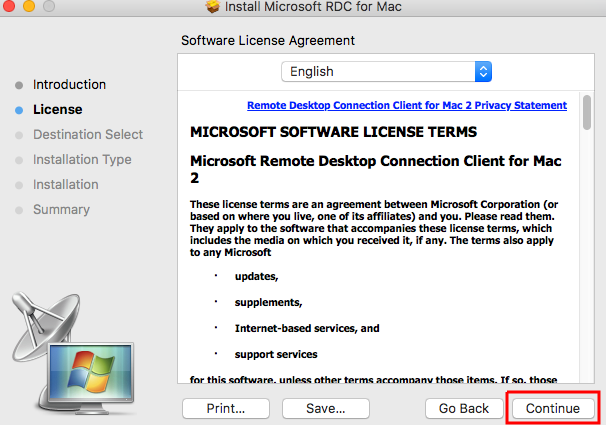Select Installation Type step in sidebar

click(x=82, y=160)
